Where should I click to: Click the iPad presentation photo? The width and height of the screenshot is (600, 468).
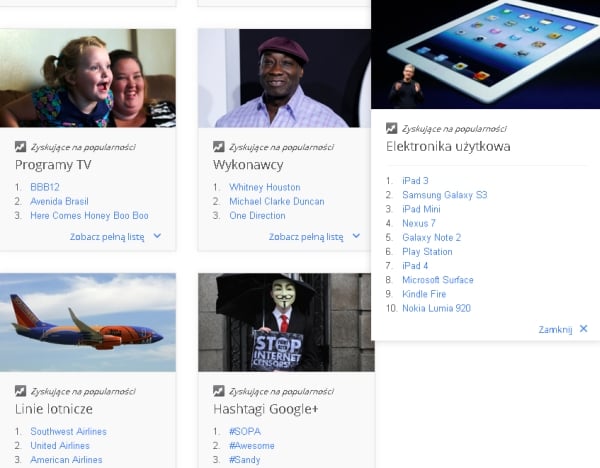[486, 54]
